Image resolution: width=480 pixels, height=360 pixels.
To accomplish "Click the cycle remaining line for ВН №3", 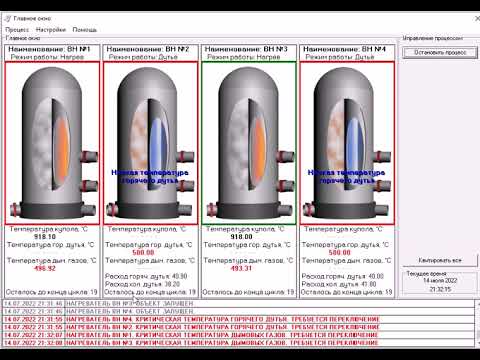I will click(x=248, y=292).
